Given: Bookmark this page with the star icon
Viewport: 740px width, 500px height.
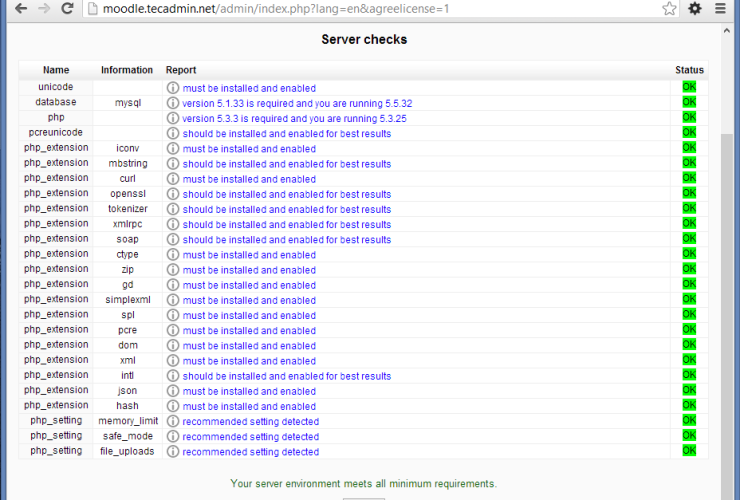Looking at the screenshot, I should coord(669,9).
